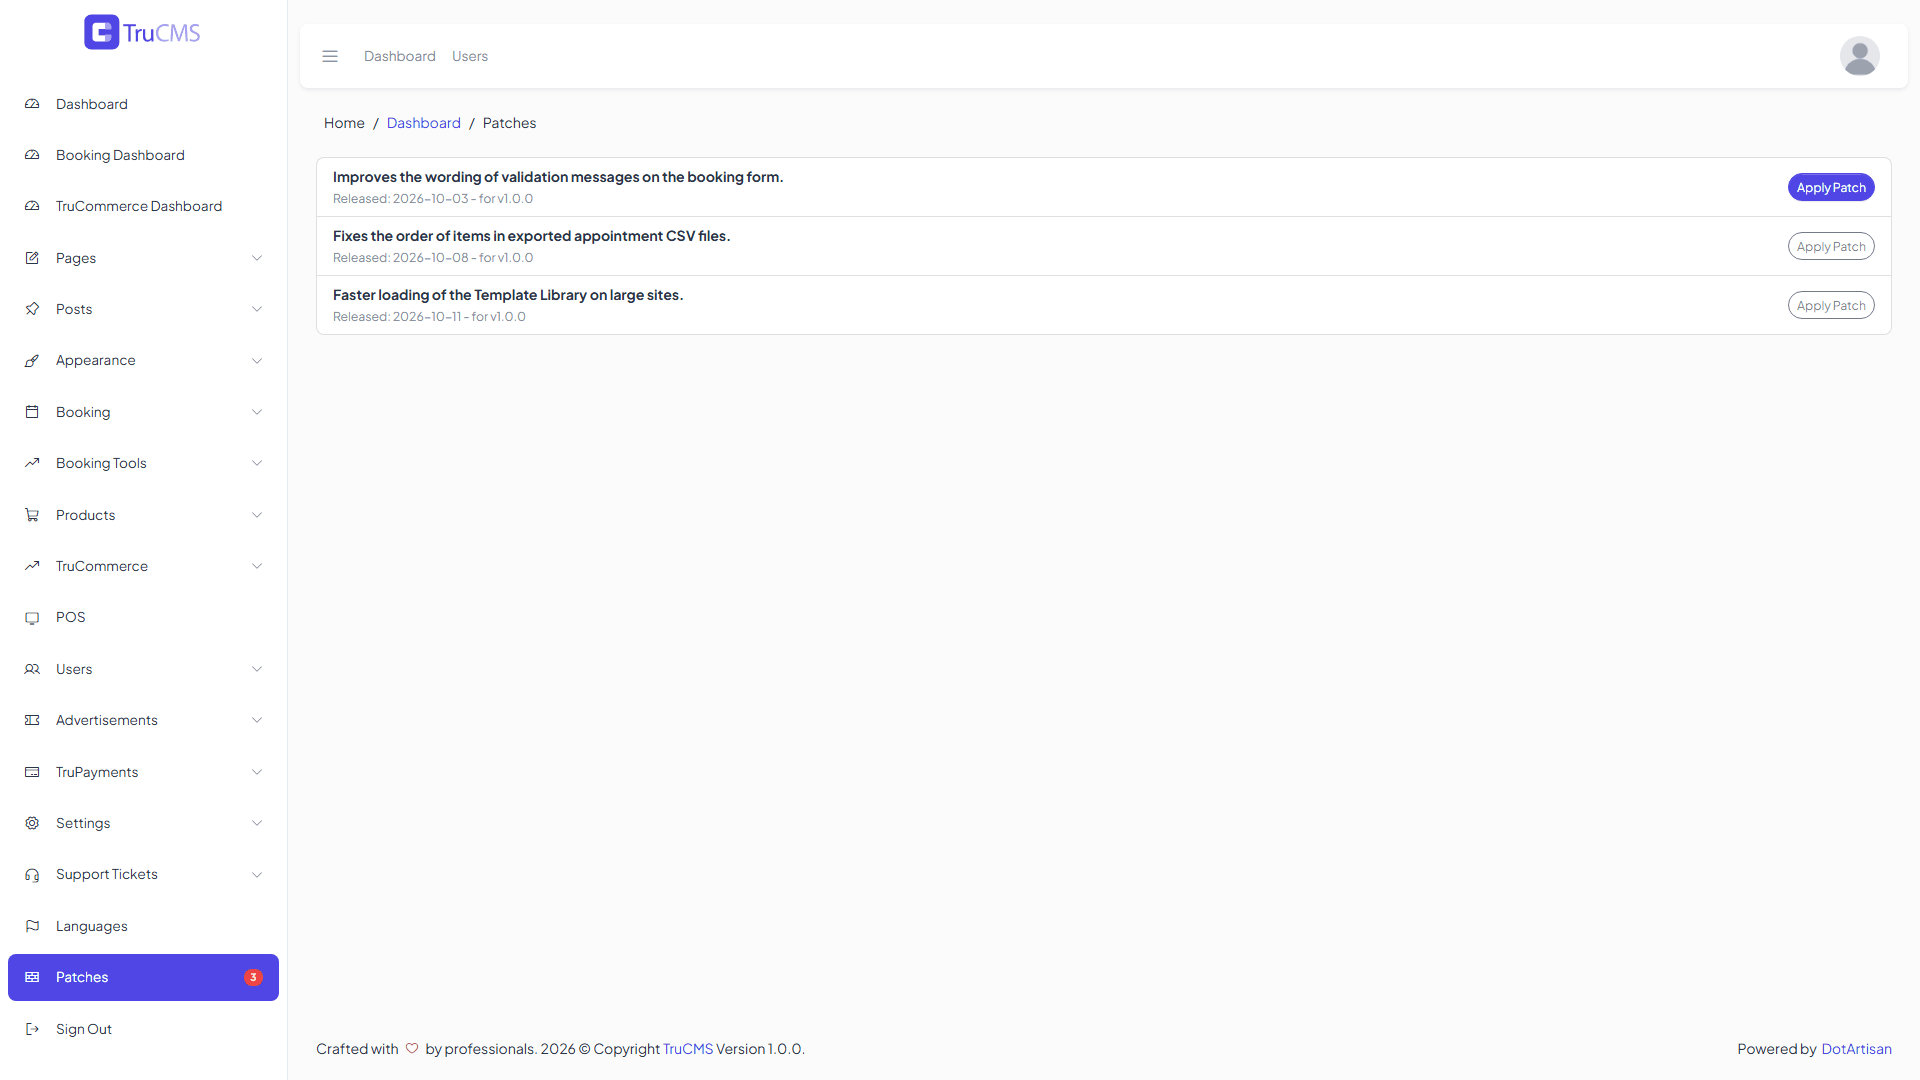Viewport: 1920px width, 1080px height.
Task: Click the Posts pin icon
Action: click(x=32, y=309)
